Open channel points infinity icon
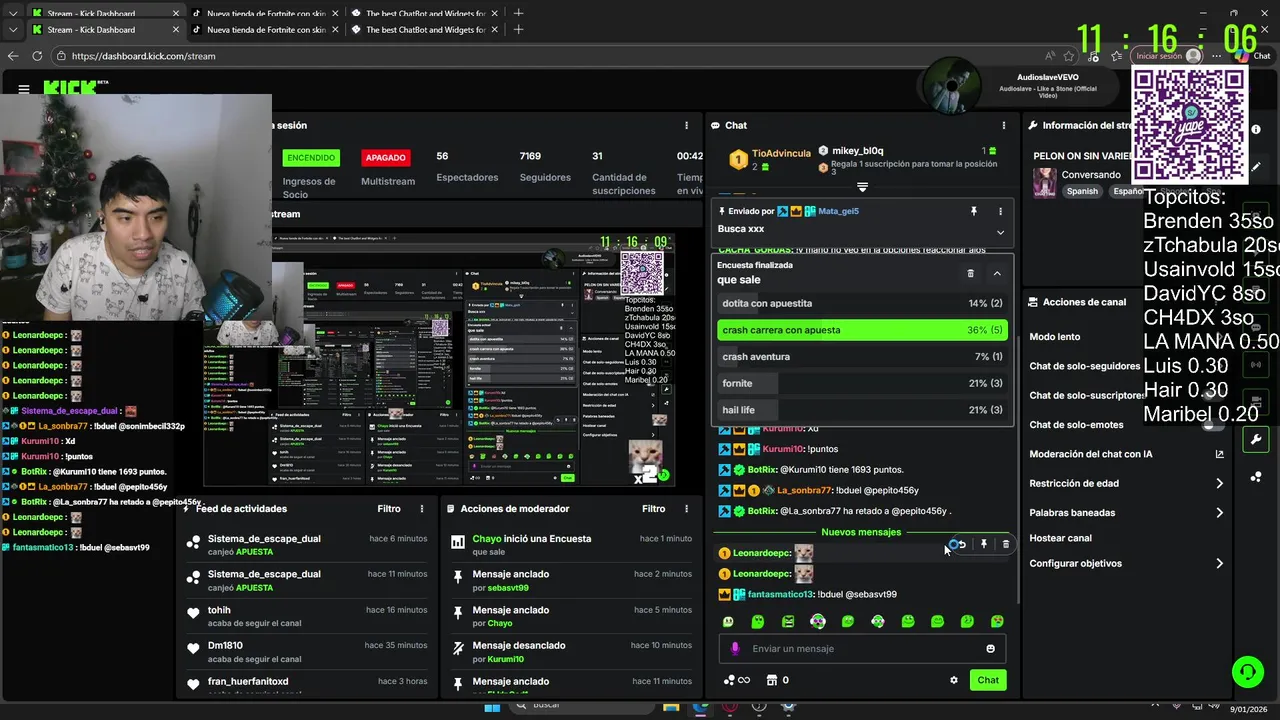 tap(737, 680)
